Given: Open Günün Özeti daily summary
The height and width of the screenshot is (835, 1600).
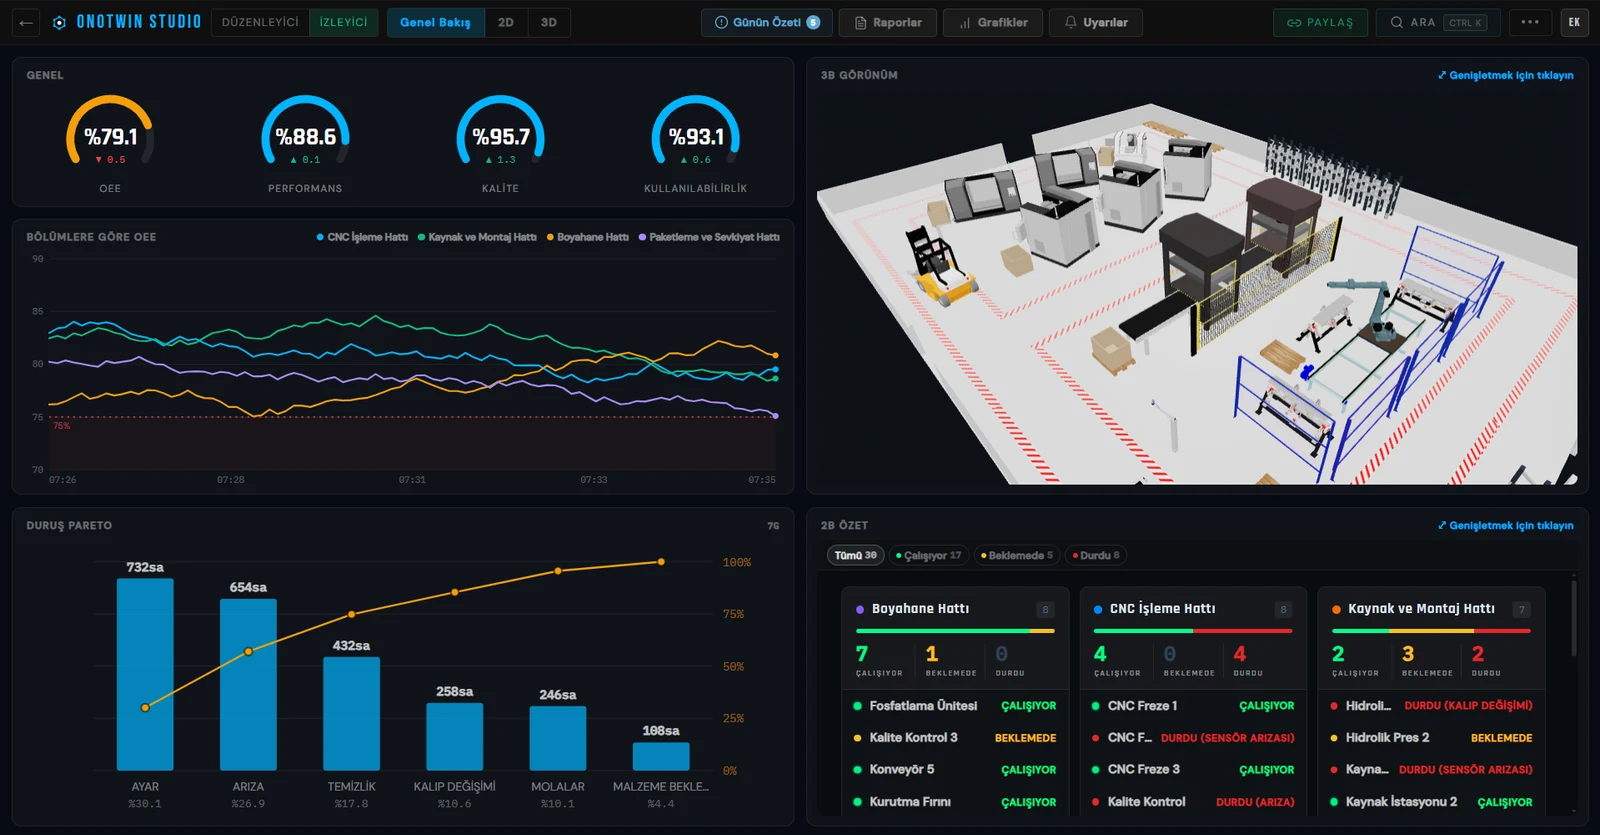Looking at the screenshot, I should click(767, 22).
